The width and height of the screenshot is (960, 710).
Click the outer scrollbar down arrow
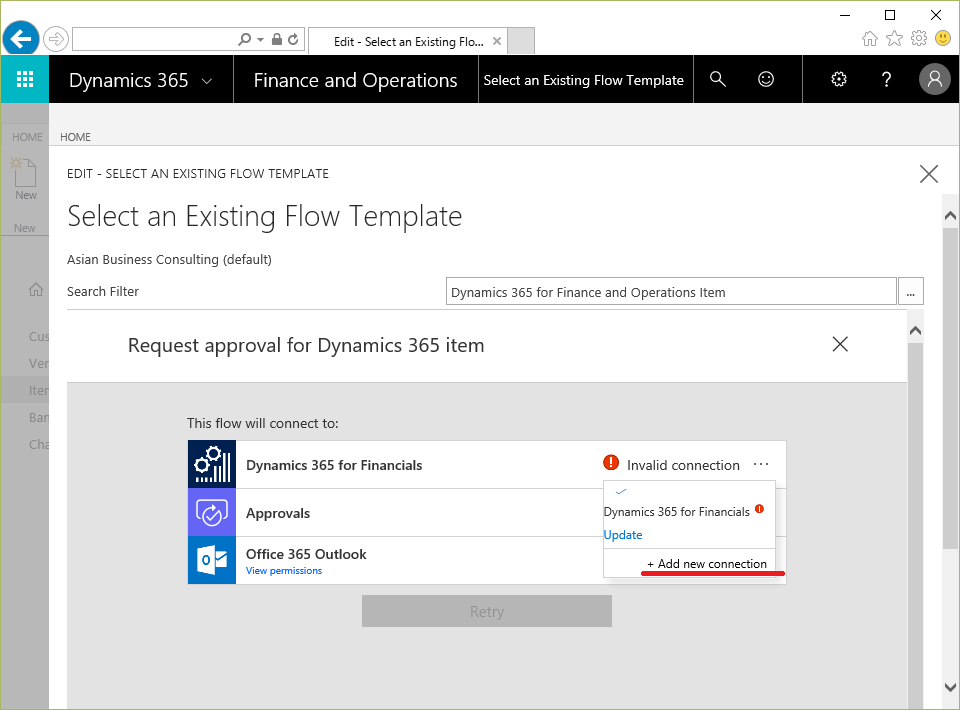point(950,687)
